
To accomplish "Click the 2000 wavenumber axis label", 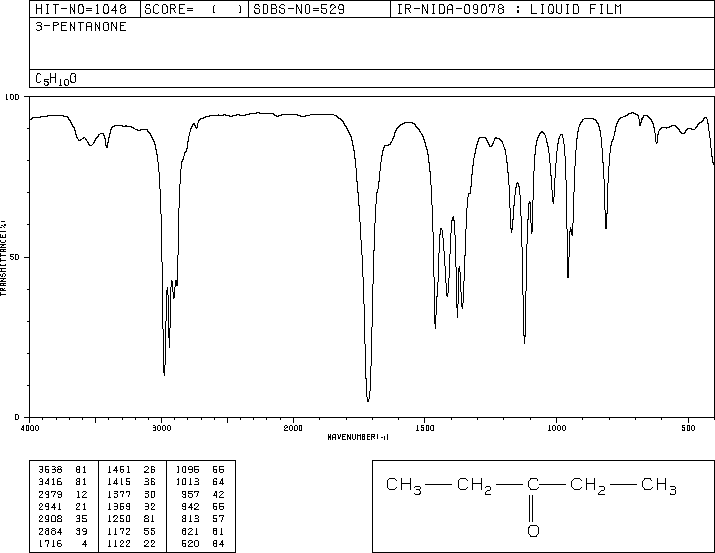I will click(293, 428).
